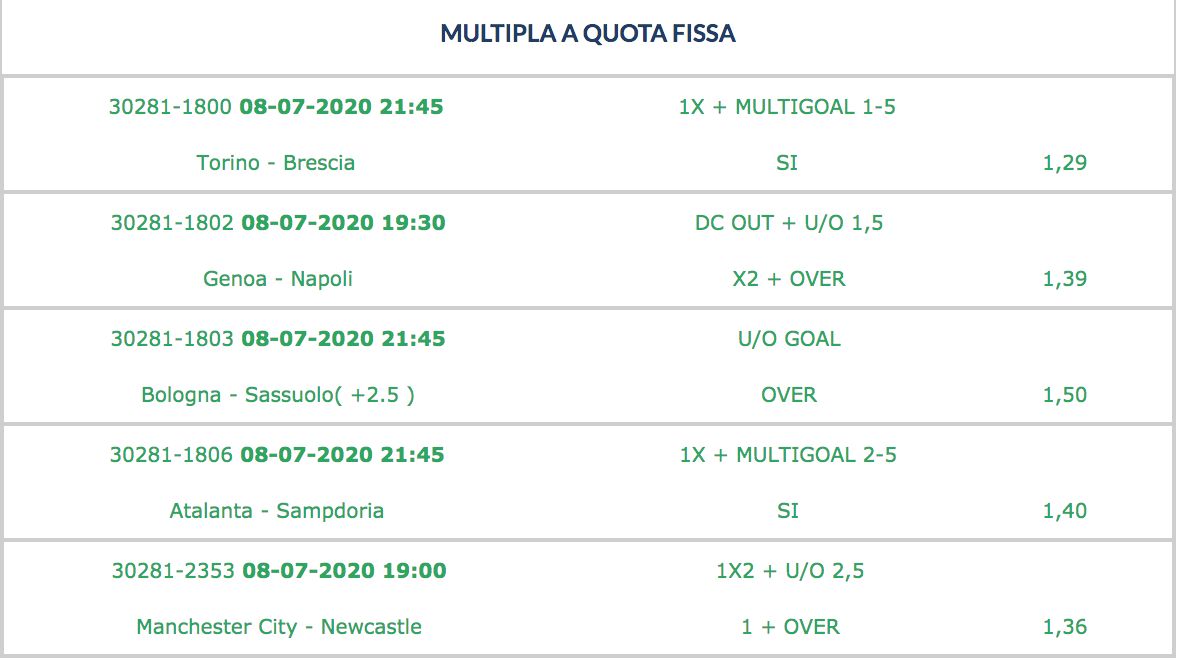This screenshot has height=658, width=1178.
Task: Click event code 30281-2353
Action: tap(173, 571)
